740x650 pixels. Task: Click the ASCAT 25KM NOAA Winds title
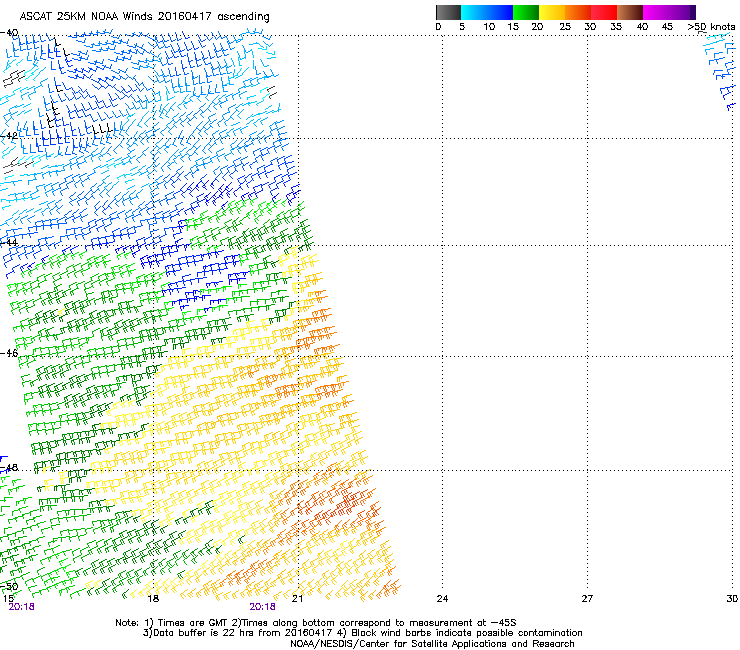click(x=144, y=17)
